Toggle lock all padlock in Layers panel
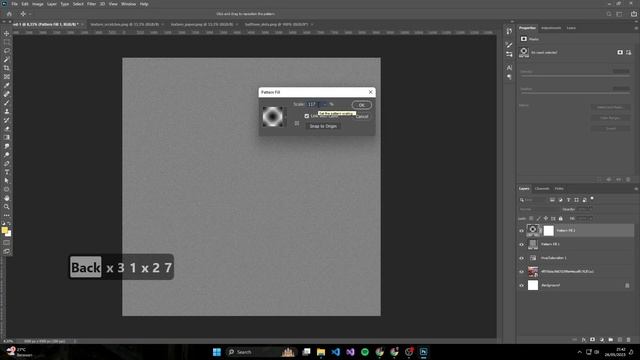 click(x=560, y=219)
